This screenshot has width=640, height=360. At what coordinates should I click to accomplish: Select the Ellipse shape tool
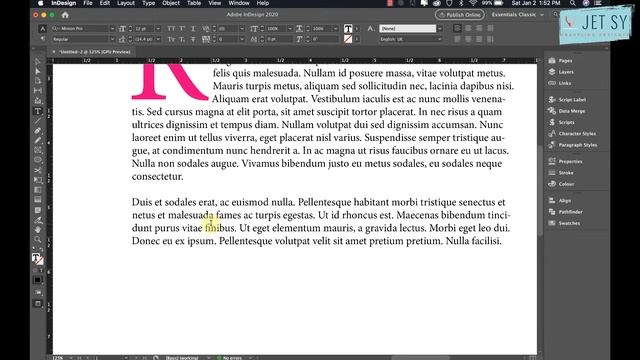pyautogui.click(x=38, y=160)
